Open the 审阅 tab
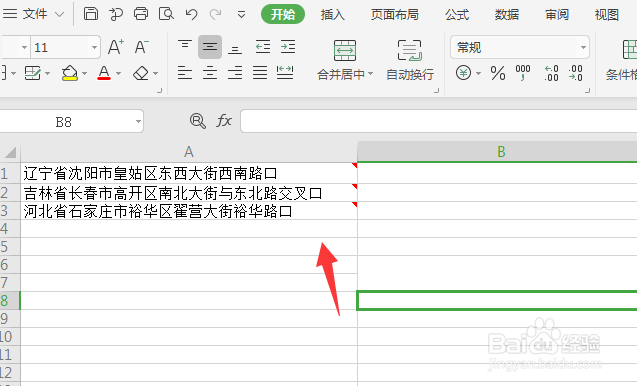Image resolution: width=637 pixels, height=386 pixels. (x=557, y=15)
